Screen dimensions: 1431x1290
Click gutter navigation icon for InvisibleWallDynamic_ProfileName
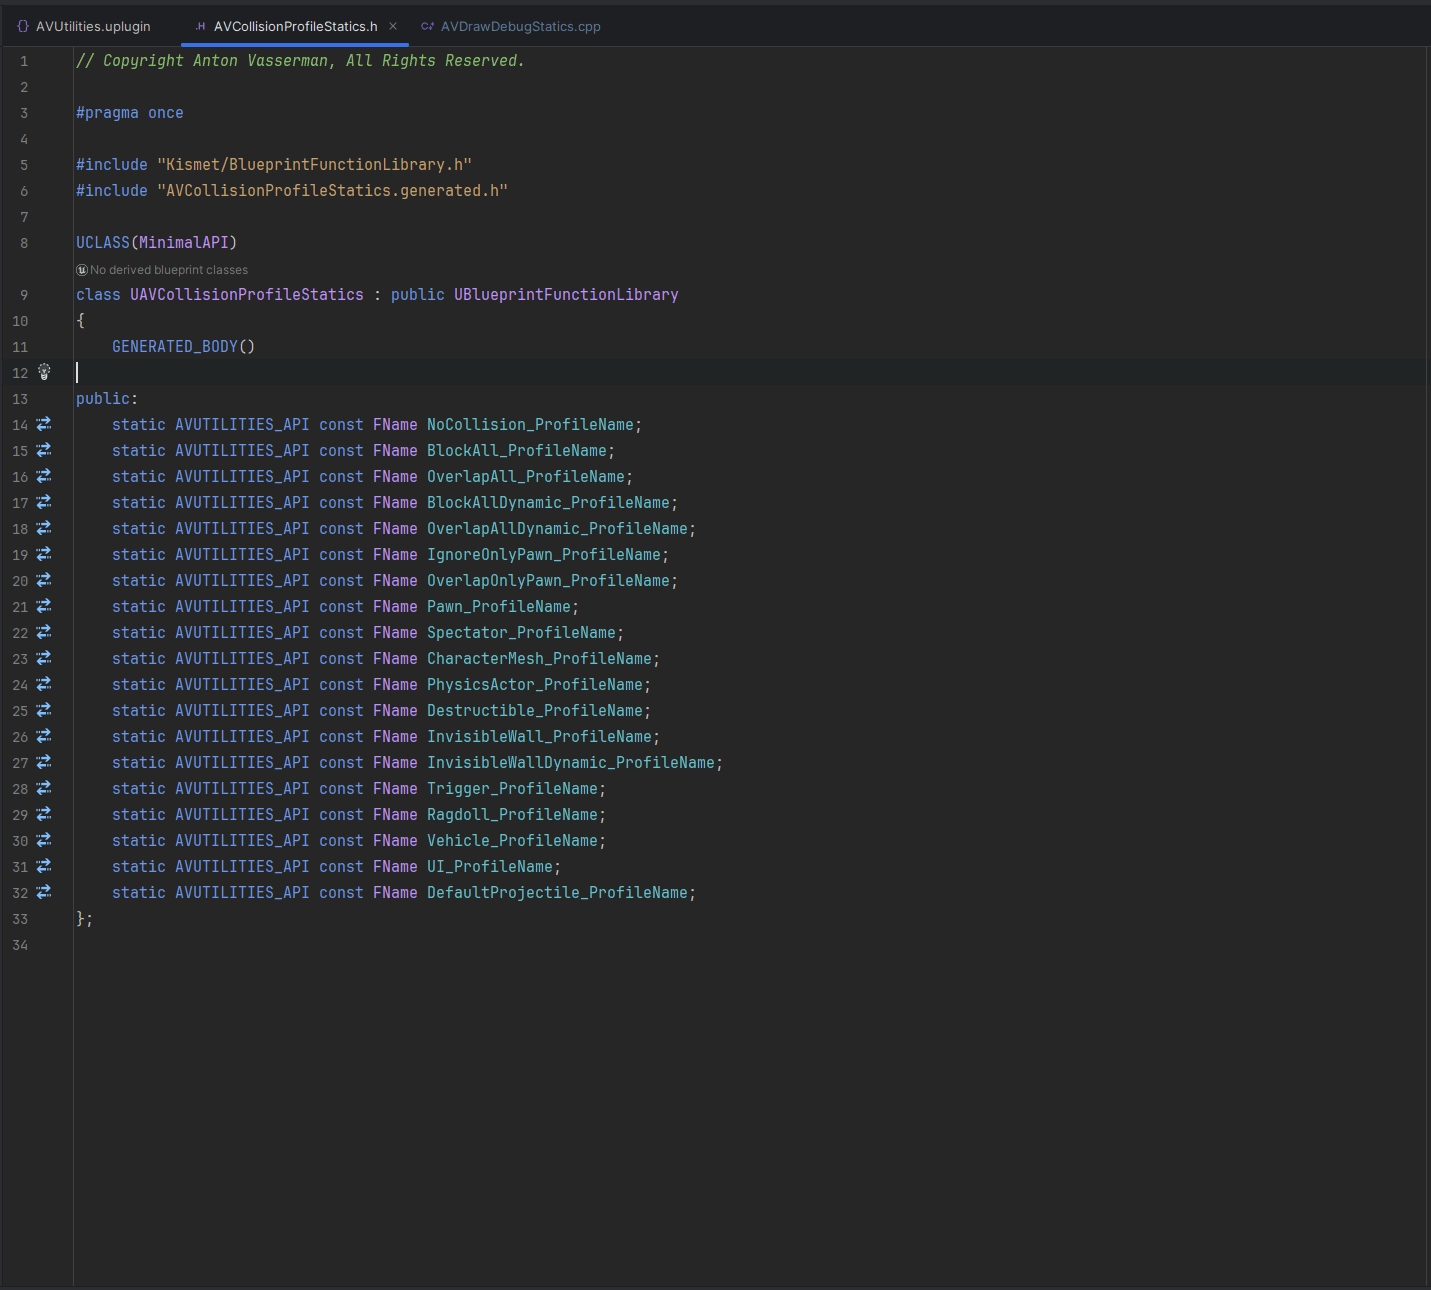[x=44, y=762]
